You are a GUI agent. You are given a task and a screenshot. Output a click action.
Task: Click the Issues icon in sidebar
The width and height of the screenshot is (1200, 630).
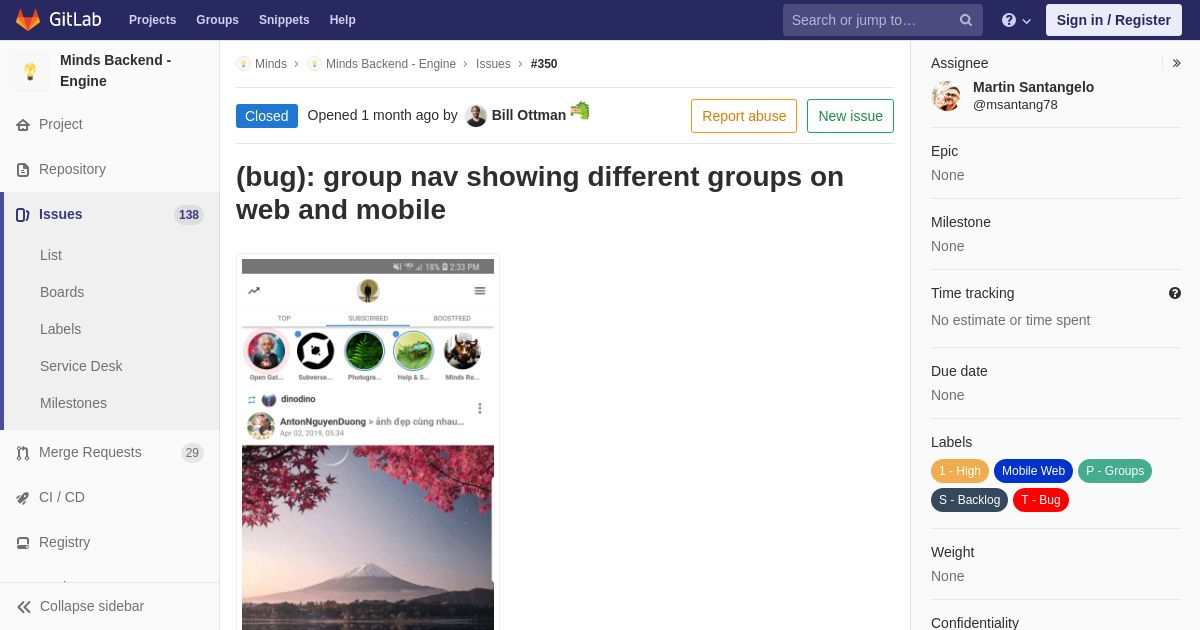23,215
